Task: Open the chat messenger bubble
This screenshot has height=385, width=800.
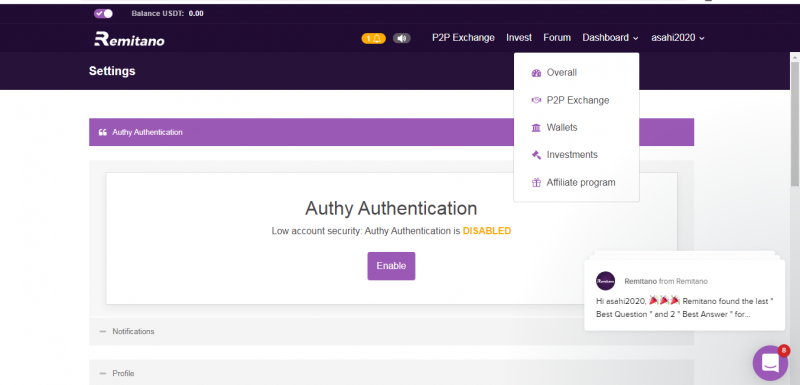Action: [x=770, y=363]
